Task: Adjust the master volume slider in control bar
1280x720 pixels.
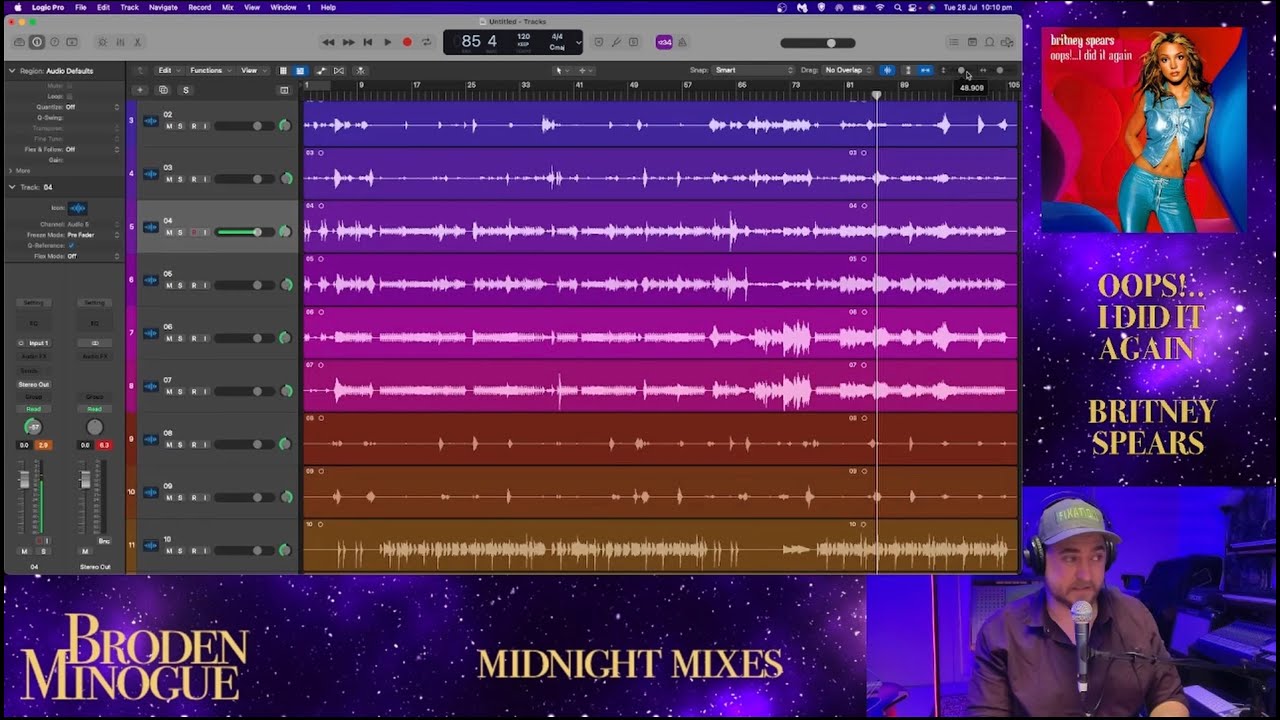Action: [x=818, y=43]
